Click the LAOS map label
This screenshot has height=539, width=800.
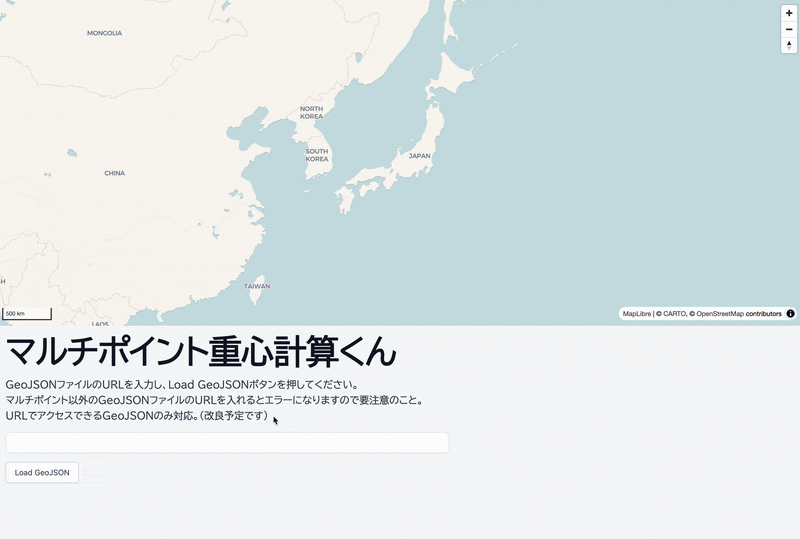(101, 324)
